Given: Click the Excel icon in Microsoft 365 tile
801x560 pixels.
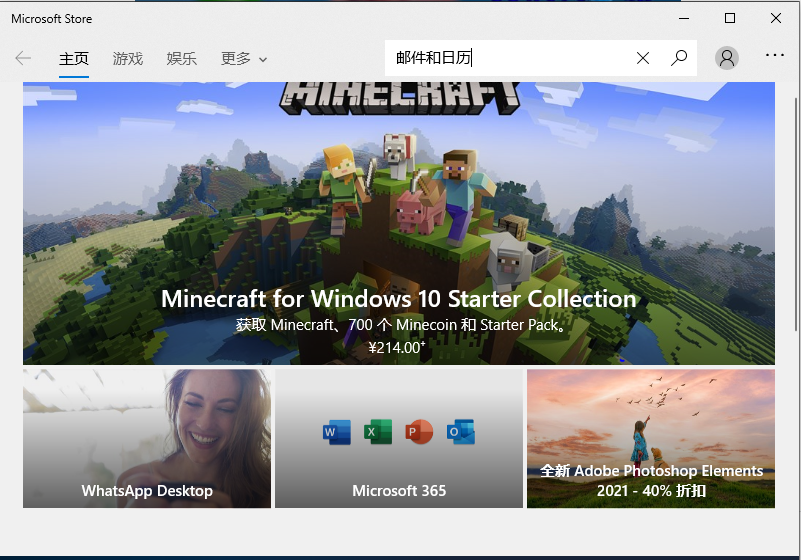Looking at the screenshot, I should click(376, 432).
